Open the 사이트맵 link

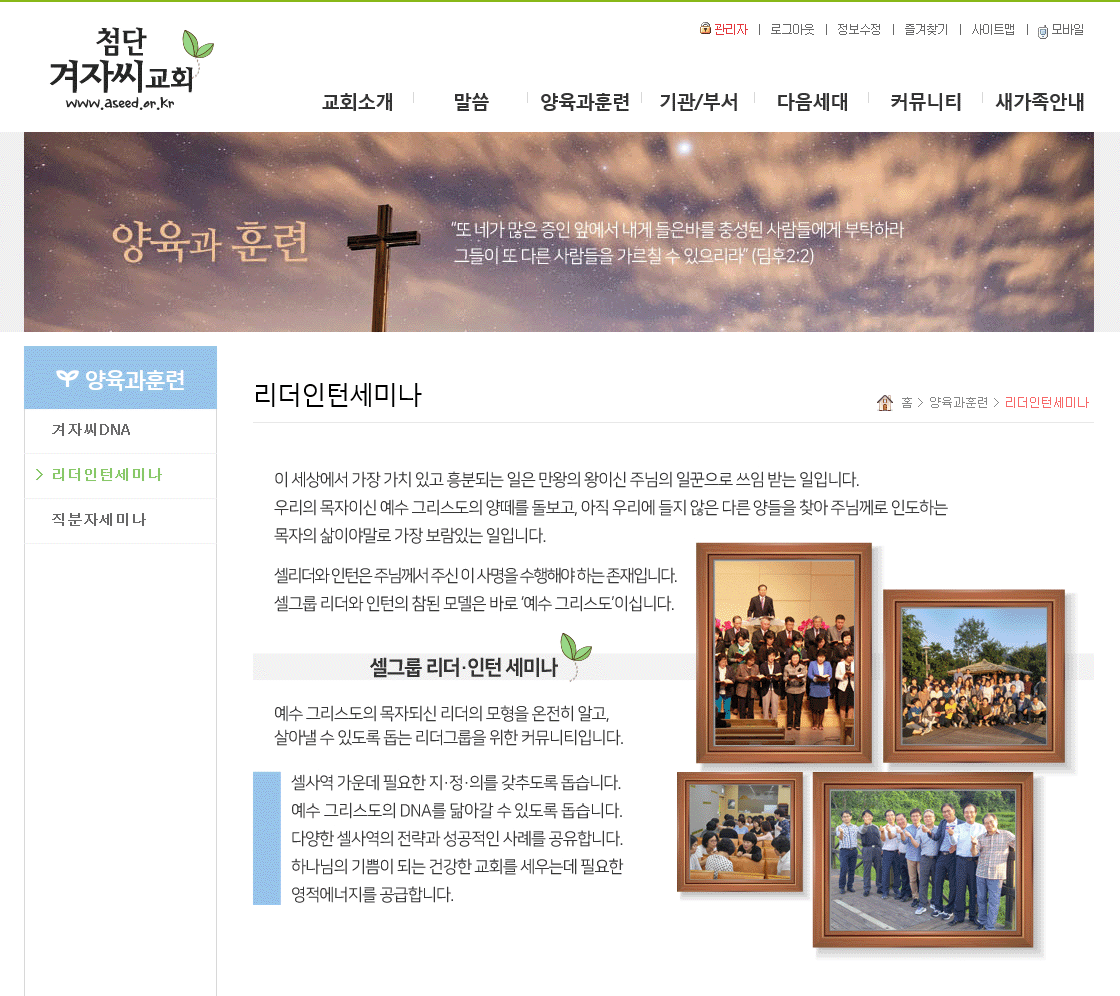[x=993, y=30]
